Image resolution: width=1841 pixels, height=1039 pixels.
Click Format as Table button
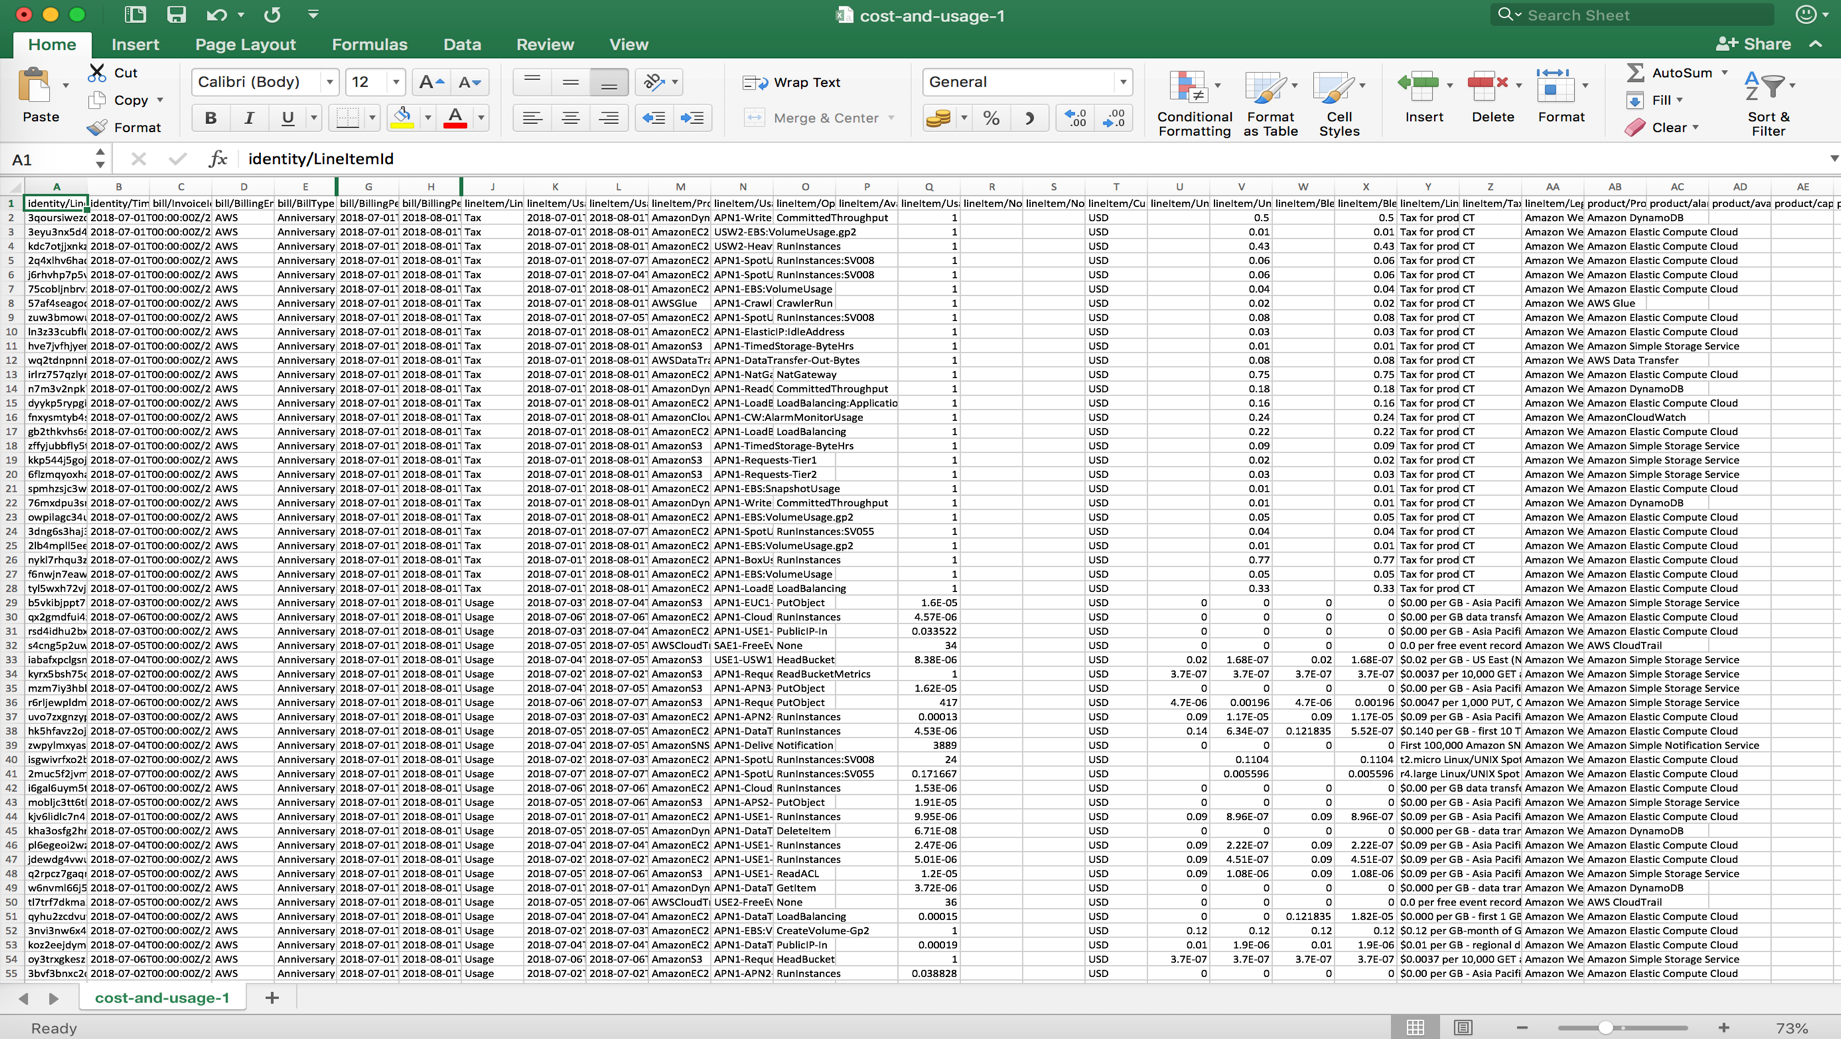click(1270, 103)
